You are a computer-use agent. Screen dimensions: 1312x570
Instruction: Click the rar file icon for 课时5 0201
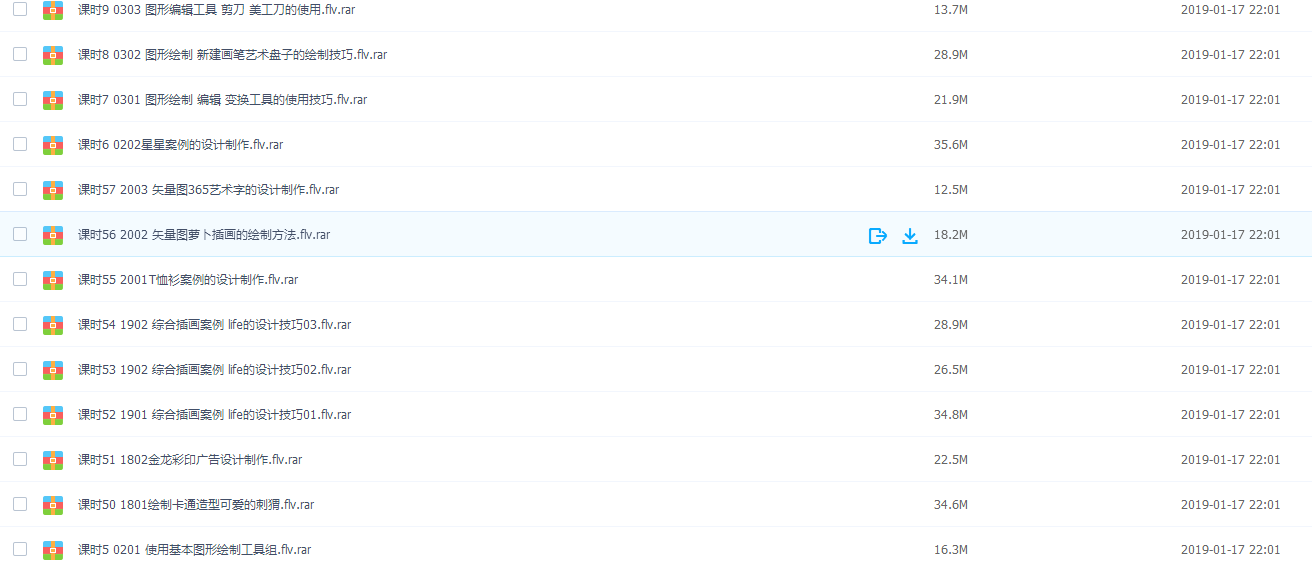53,550
